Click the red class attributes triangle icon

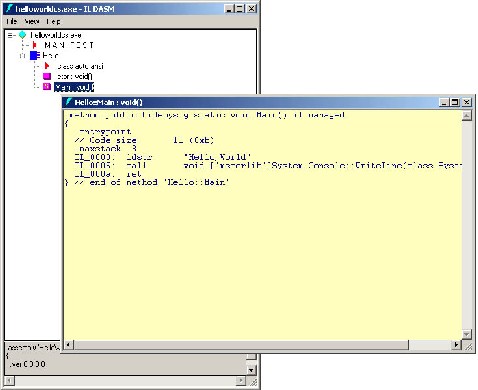(47, 66)
